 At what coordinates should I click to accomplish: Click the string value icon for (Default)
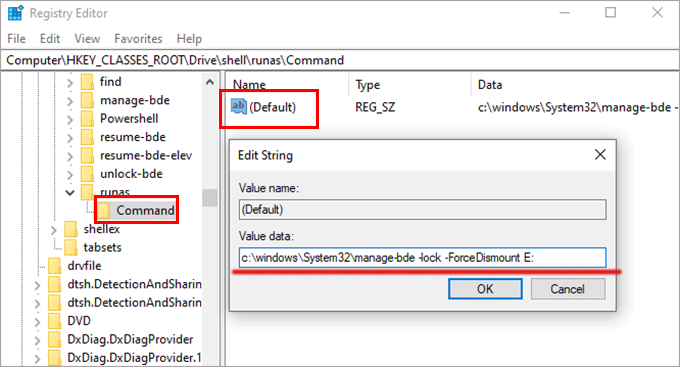(239, 106)
